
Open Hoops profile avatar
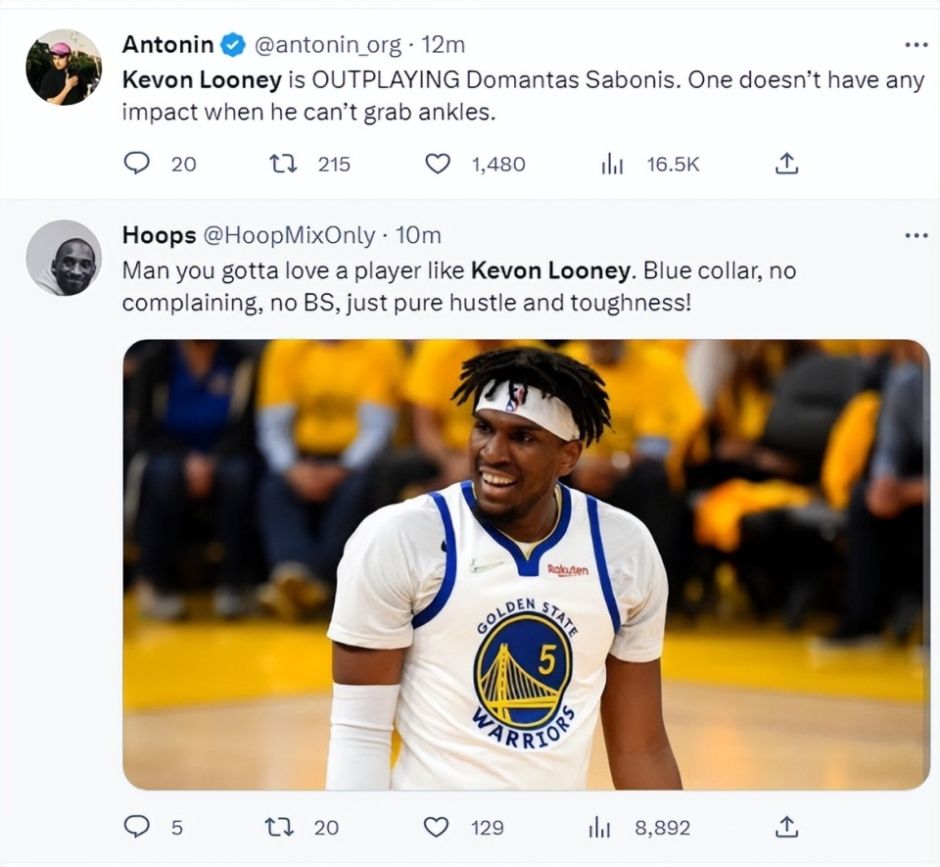point(63,258)
